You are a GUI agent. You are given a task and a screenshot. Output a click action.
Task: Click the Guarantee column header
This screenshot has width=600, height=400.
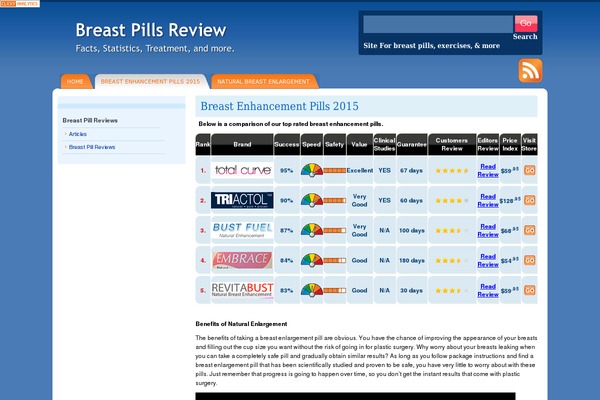coord(412,144)
